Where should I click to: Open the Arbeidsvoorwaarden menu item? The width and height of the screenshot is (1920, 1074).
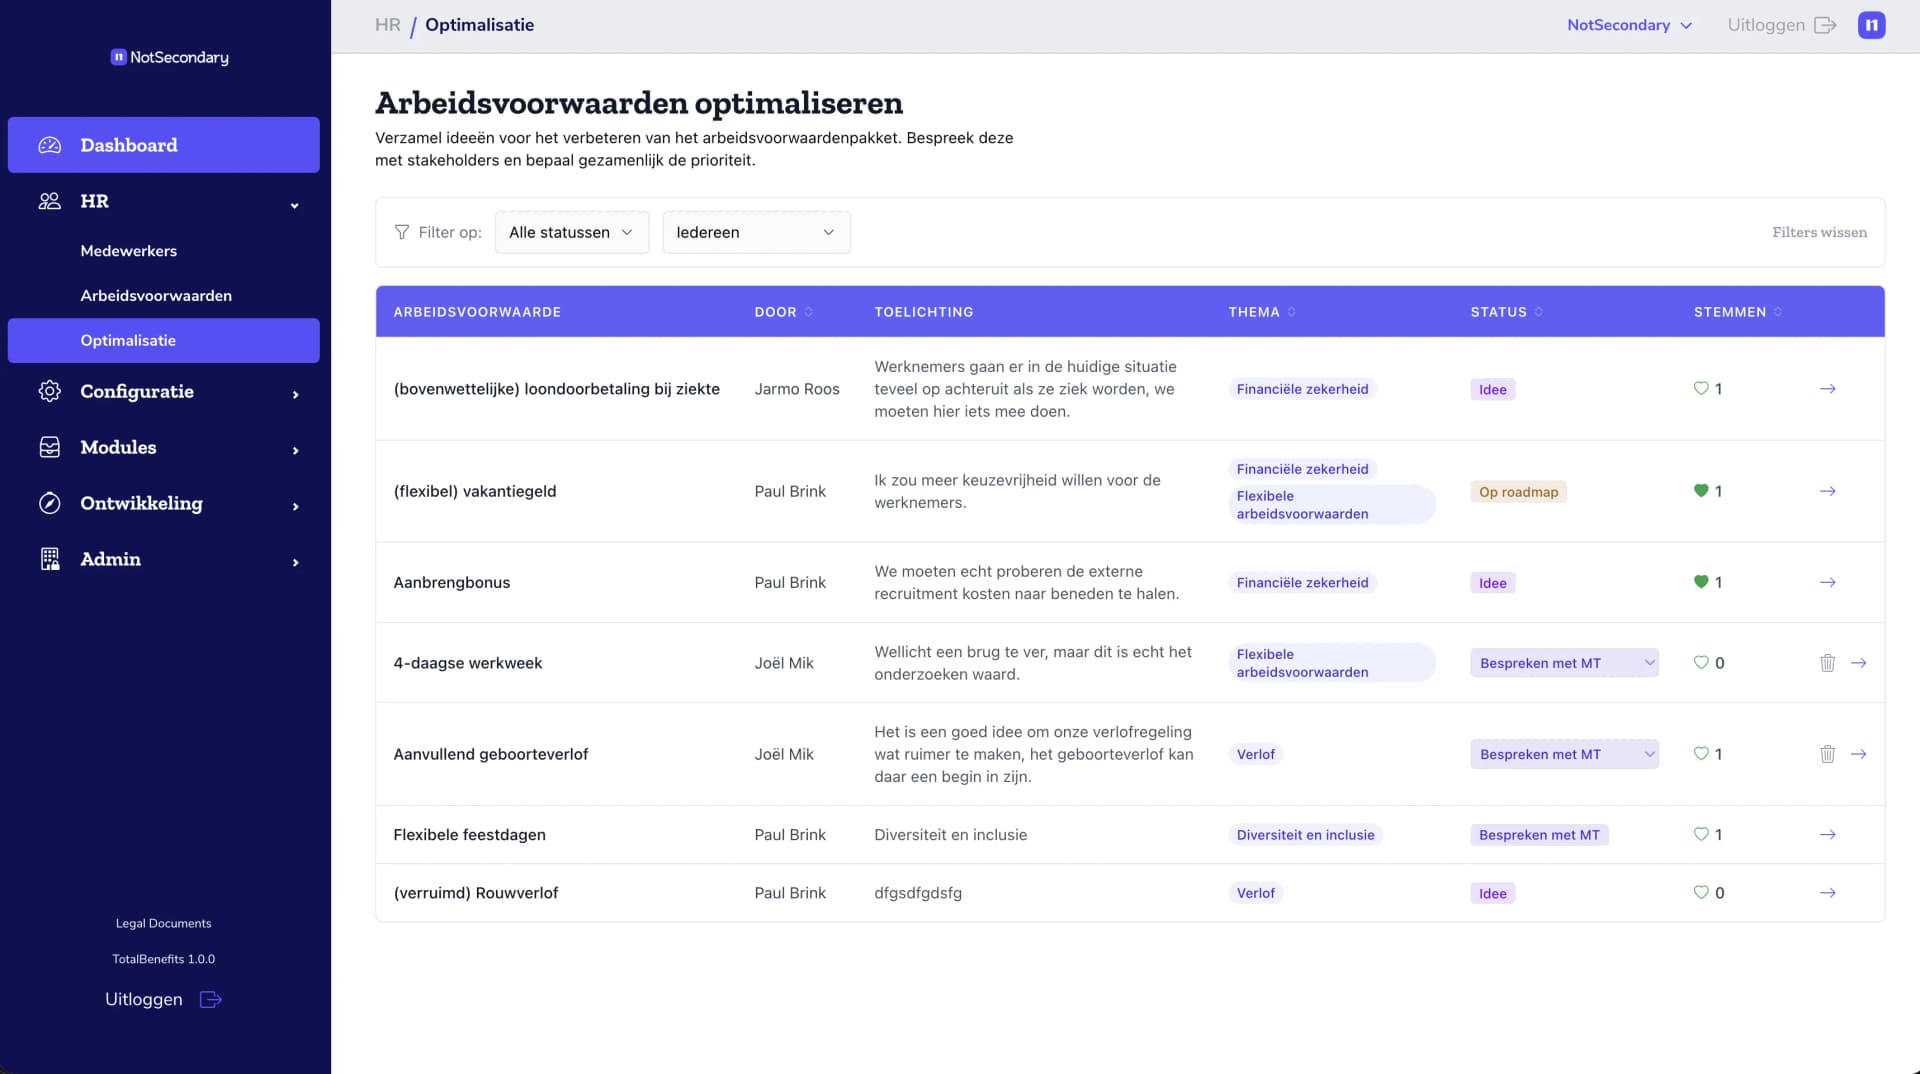point(156,295)
